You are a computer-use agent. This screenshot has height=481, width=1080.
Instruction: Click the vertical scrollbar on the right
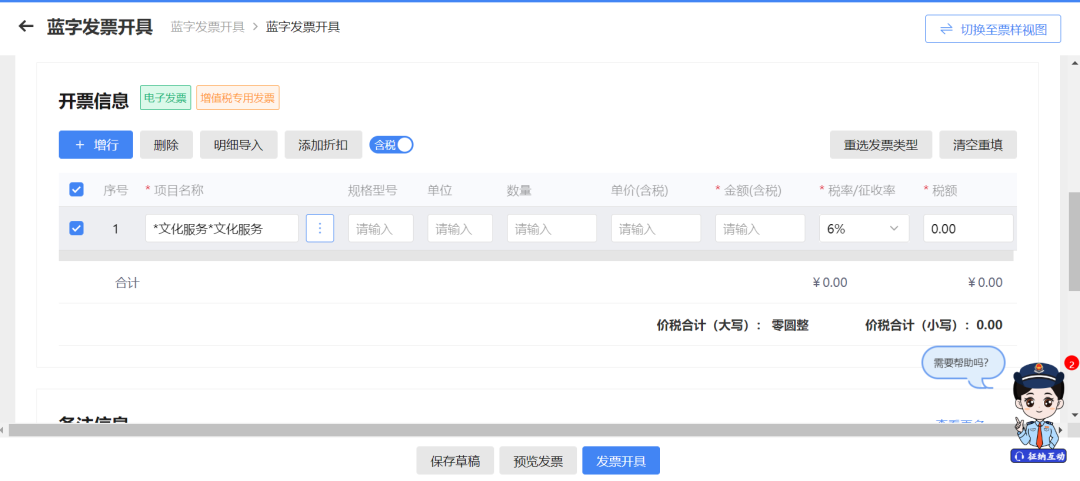[x=1073, y=240]
